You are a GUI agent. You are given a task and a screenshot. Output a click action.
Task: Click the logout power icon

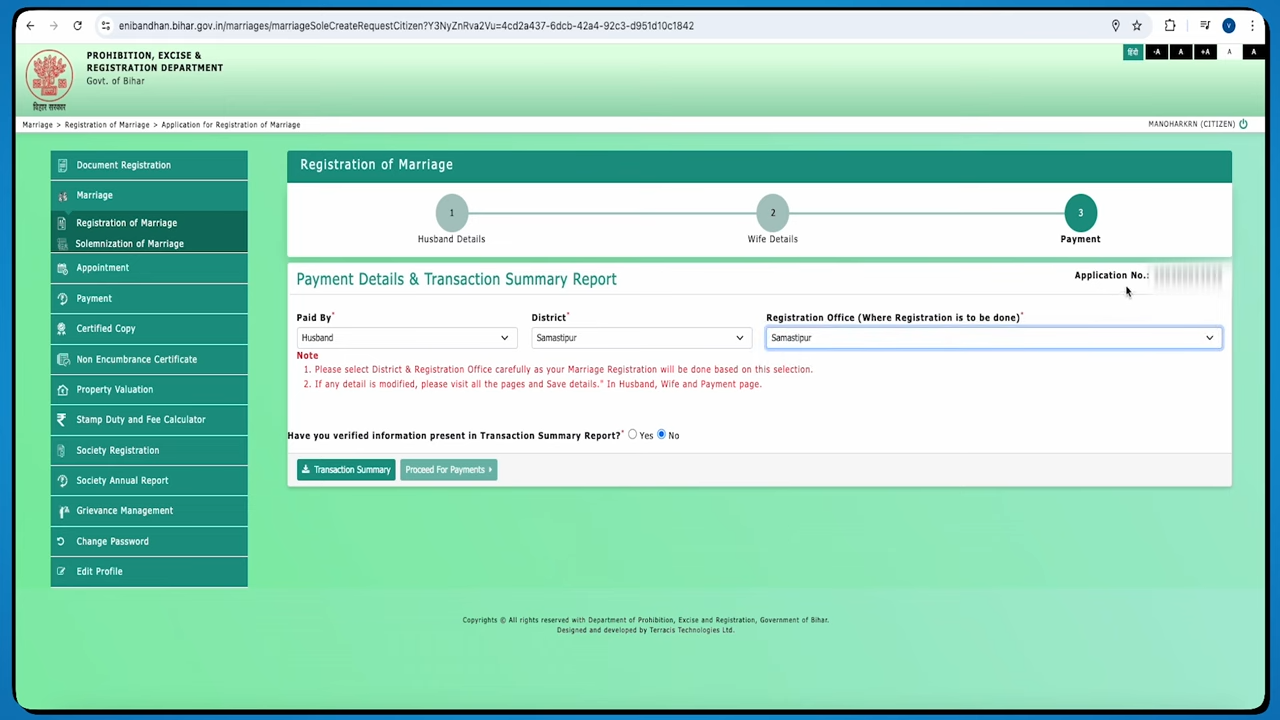(x=1243, y=125)
